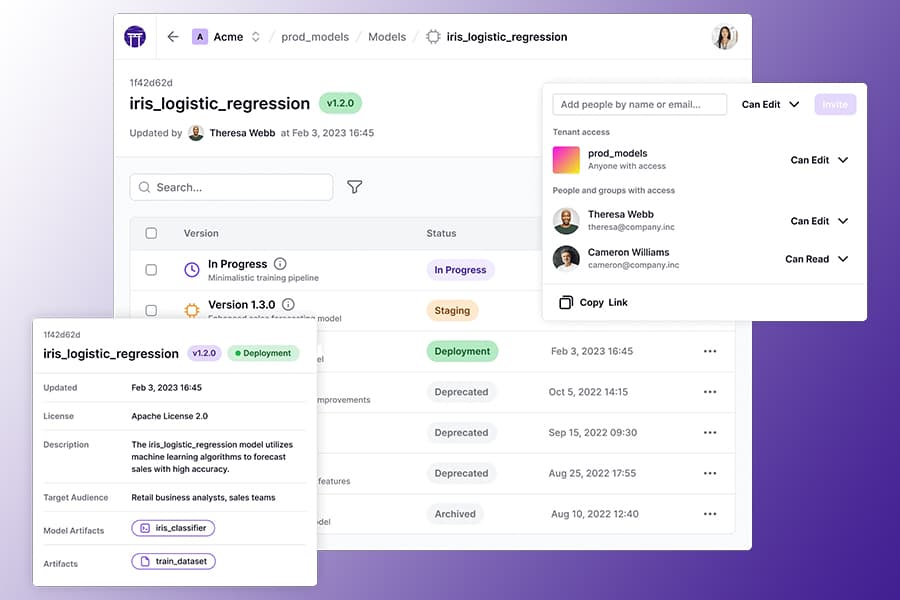The width and height of the screenshot is (900, 600).
Task: Check the In Progress row checkbox
Action: pos(151,270)
